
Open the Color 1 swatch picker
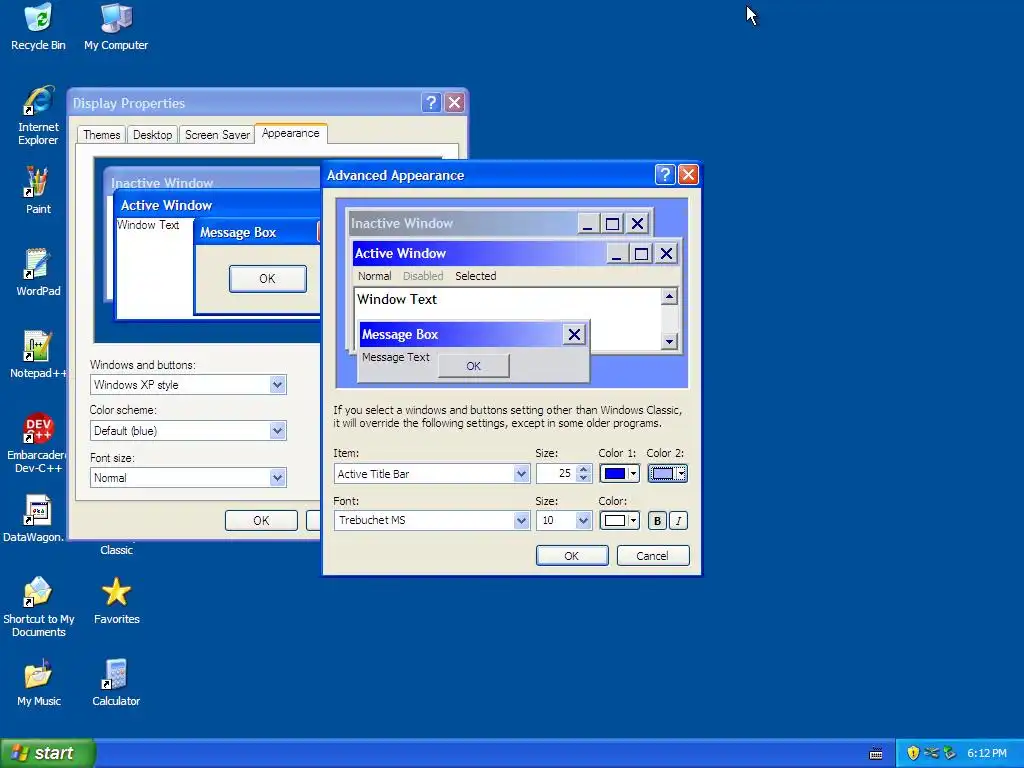point(619,473)
